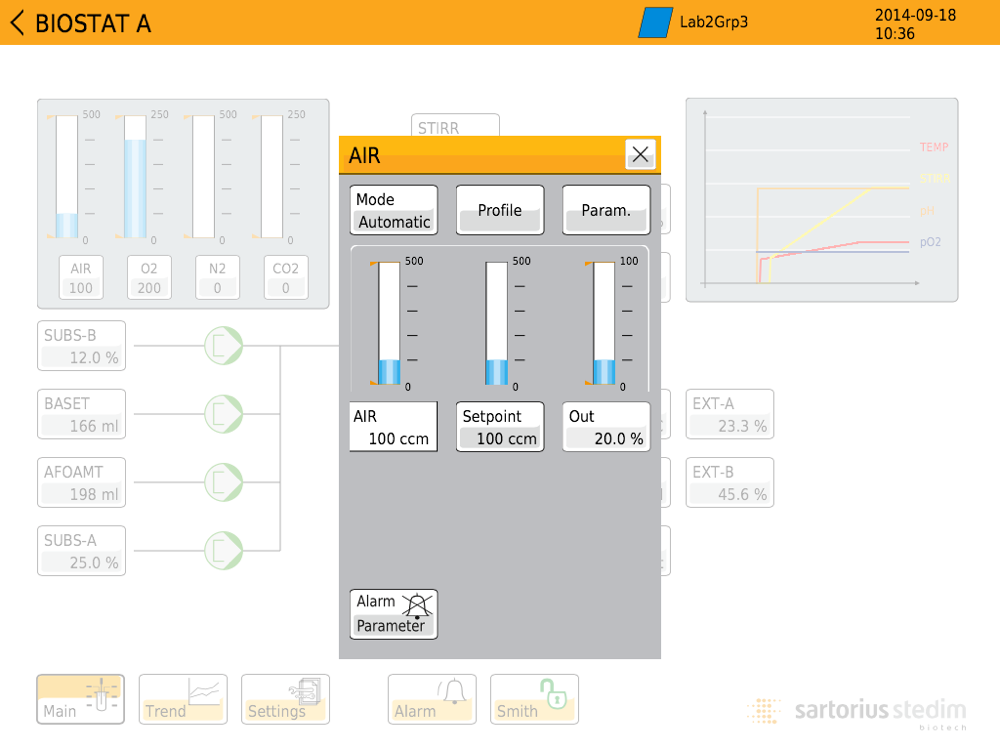Screen dimensions: 1000x750
Task: Switch to the Trend tab
Action: click(183, 699)
